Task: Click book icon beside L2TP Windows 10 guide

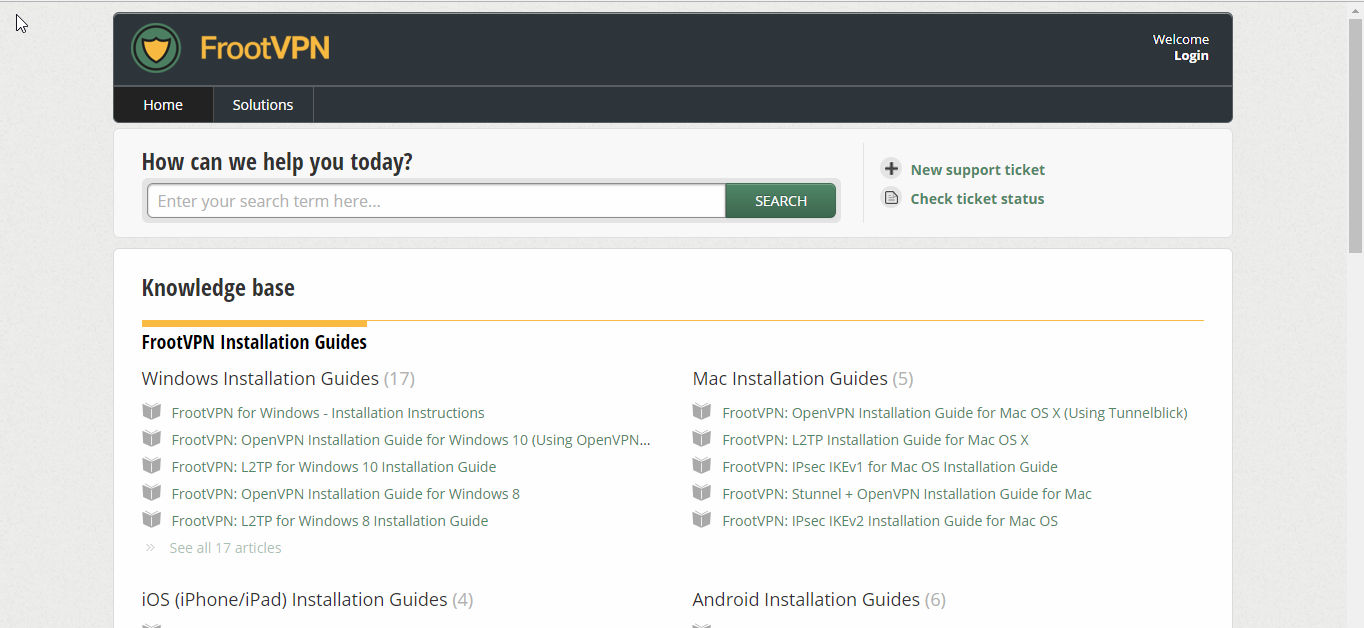Action: (151, 466)
